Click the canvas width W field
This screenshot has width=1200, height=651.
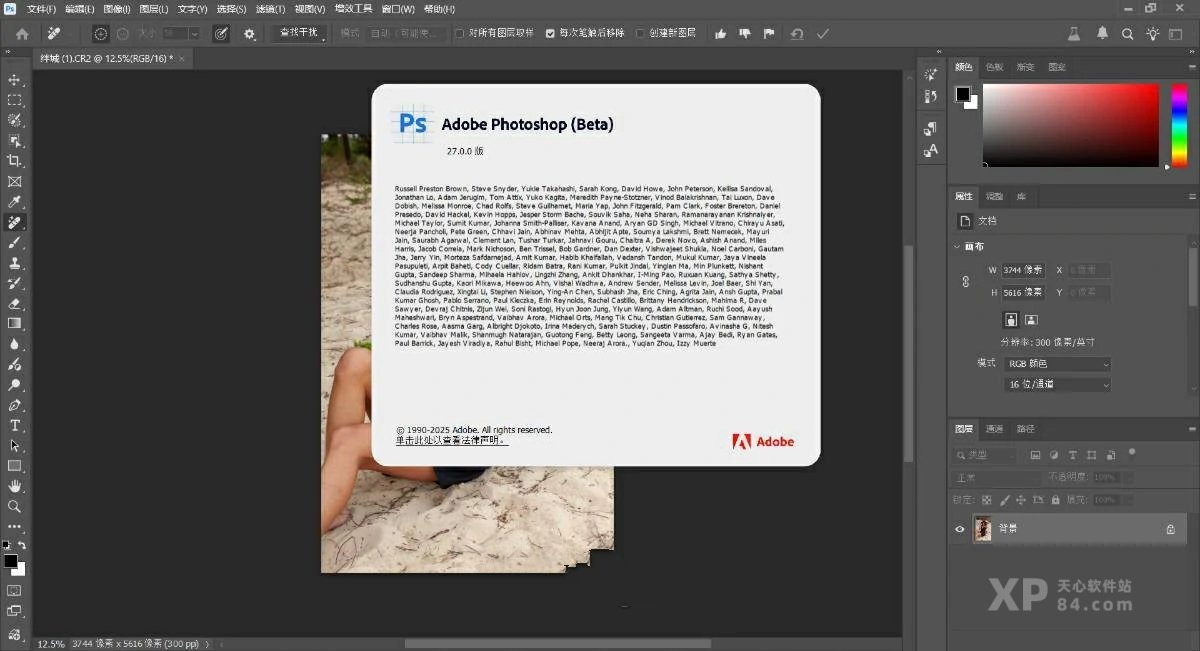tap(1021, 270)
